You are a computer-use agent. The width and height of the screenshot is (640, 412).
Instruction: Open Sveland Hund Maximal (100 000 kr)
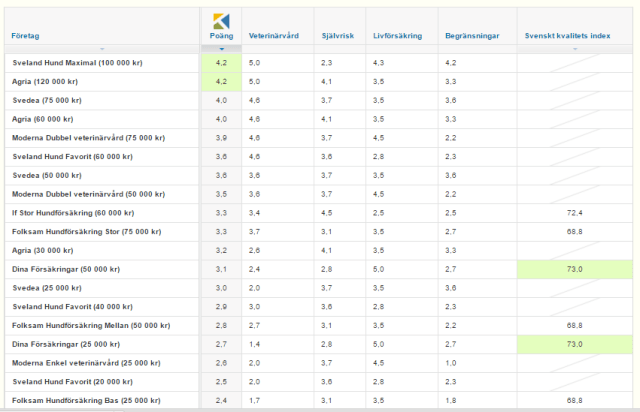click(x=77, y=62)
